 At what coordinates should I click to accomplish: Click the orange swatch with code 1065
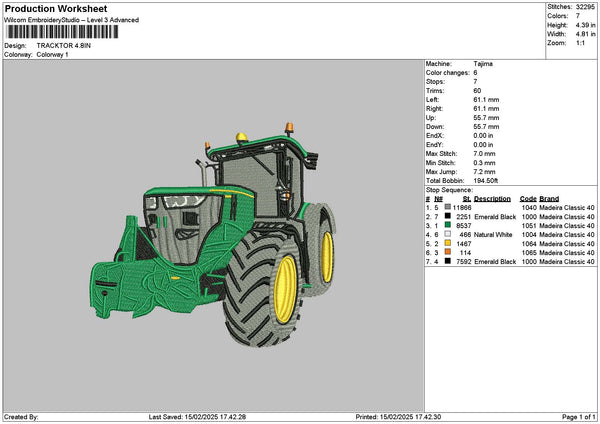click(x=445, y=252)
